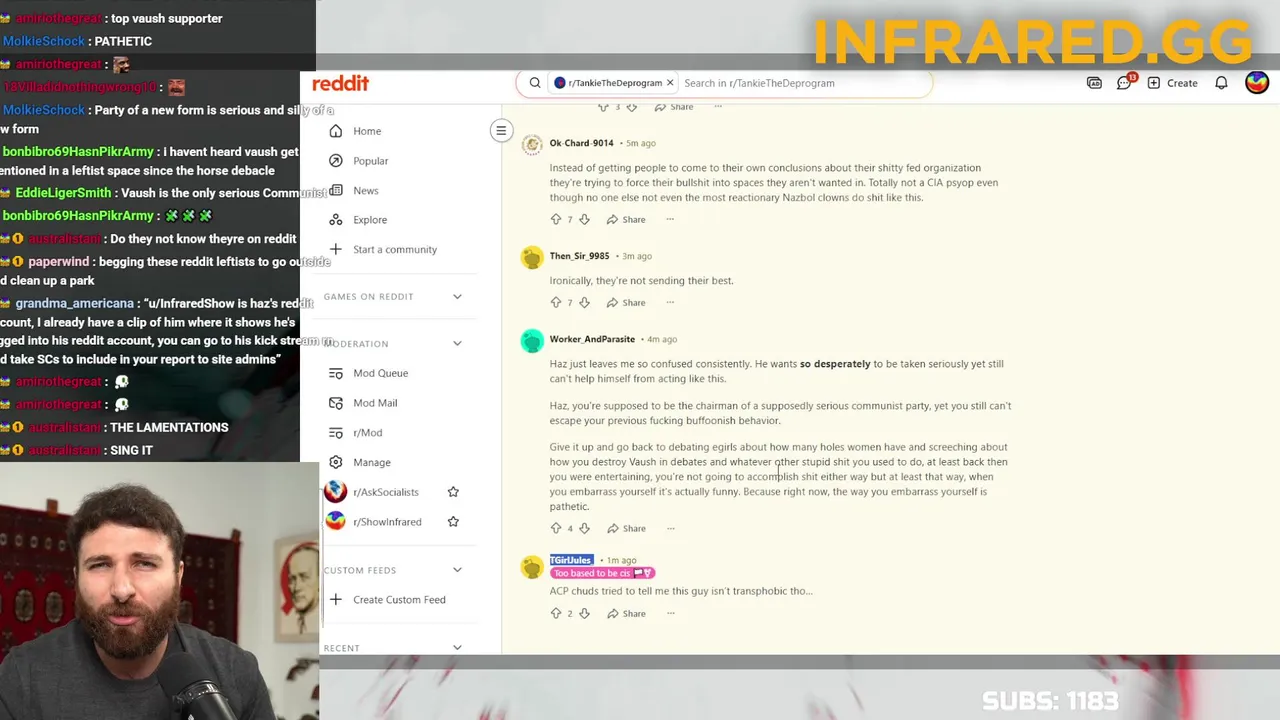Open more options on Worker_AndParasite's comment
Image resolution: width=1280 pixels, height=720 pixels.
click(670, 528)
